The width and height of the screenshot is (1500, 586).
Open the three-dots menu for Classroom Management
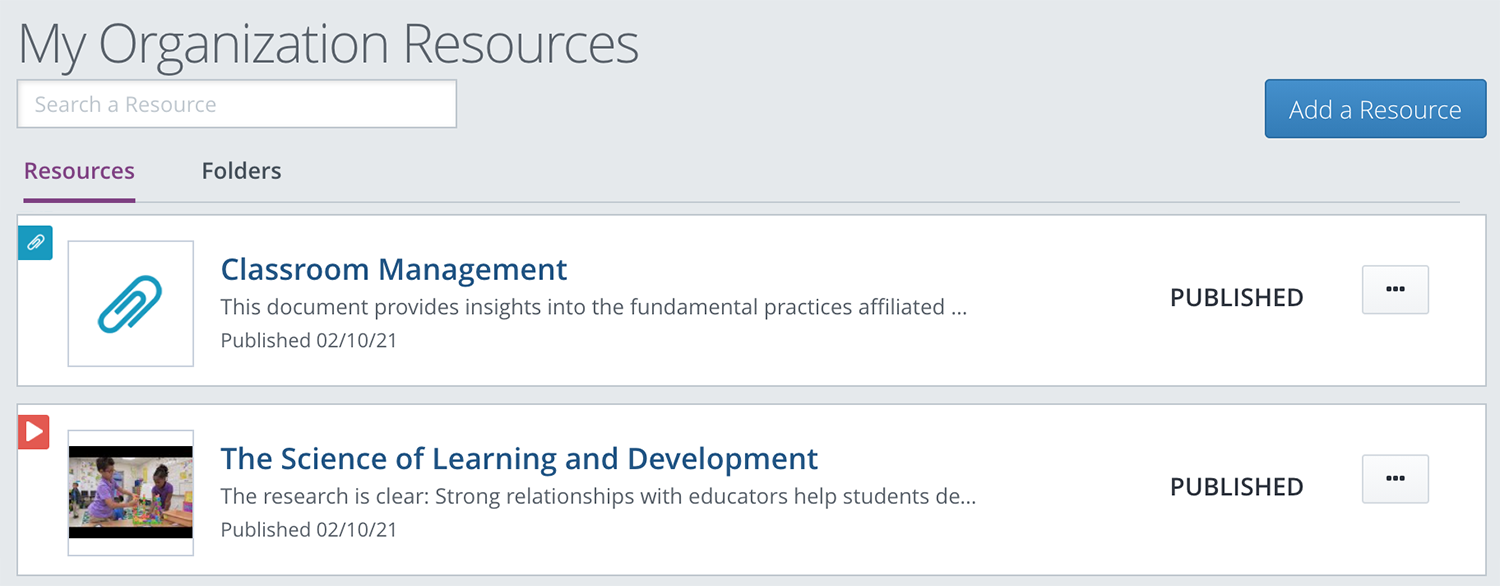(1395, 290)
